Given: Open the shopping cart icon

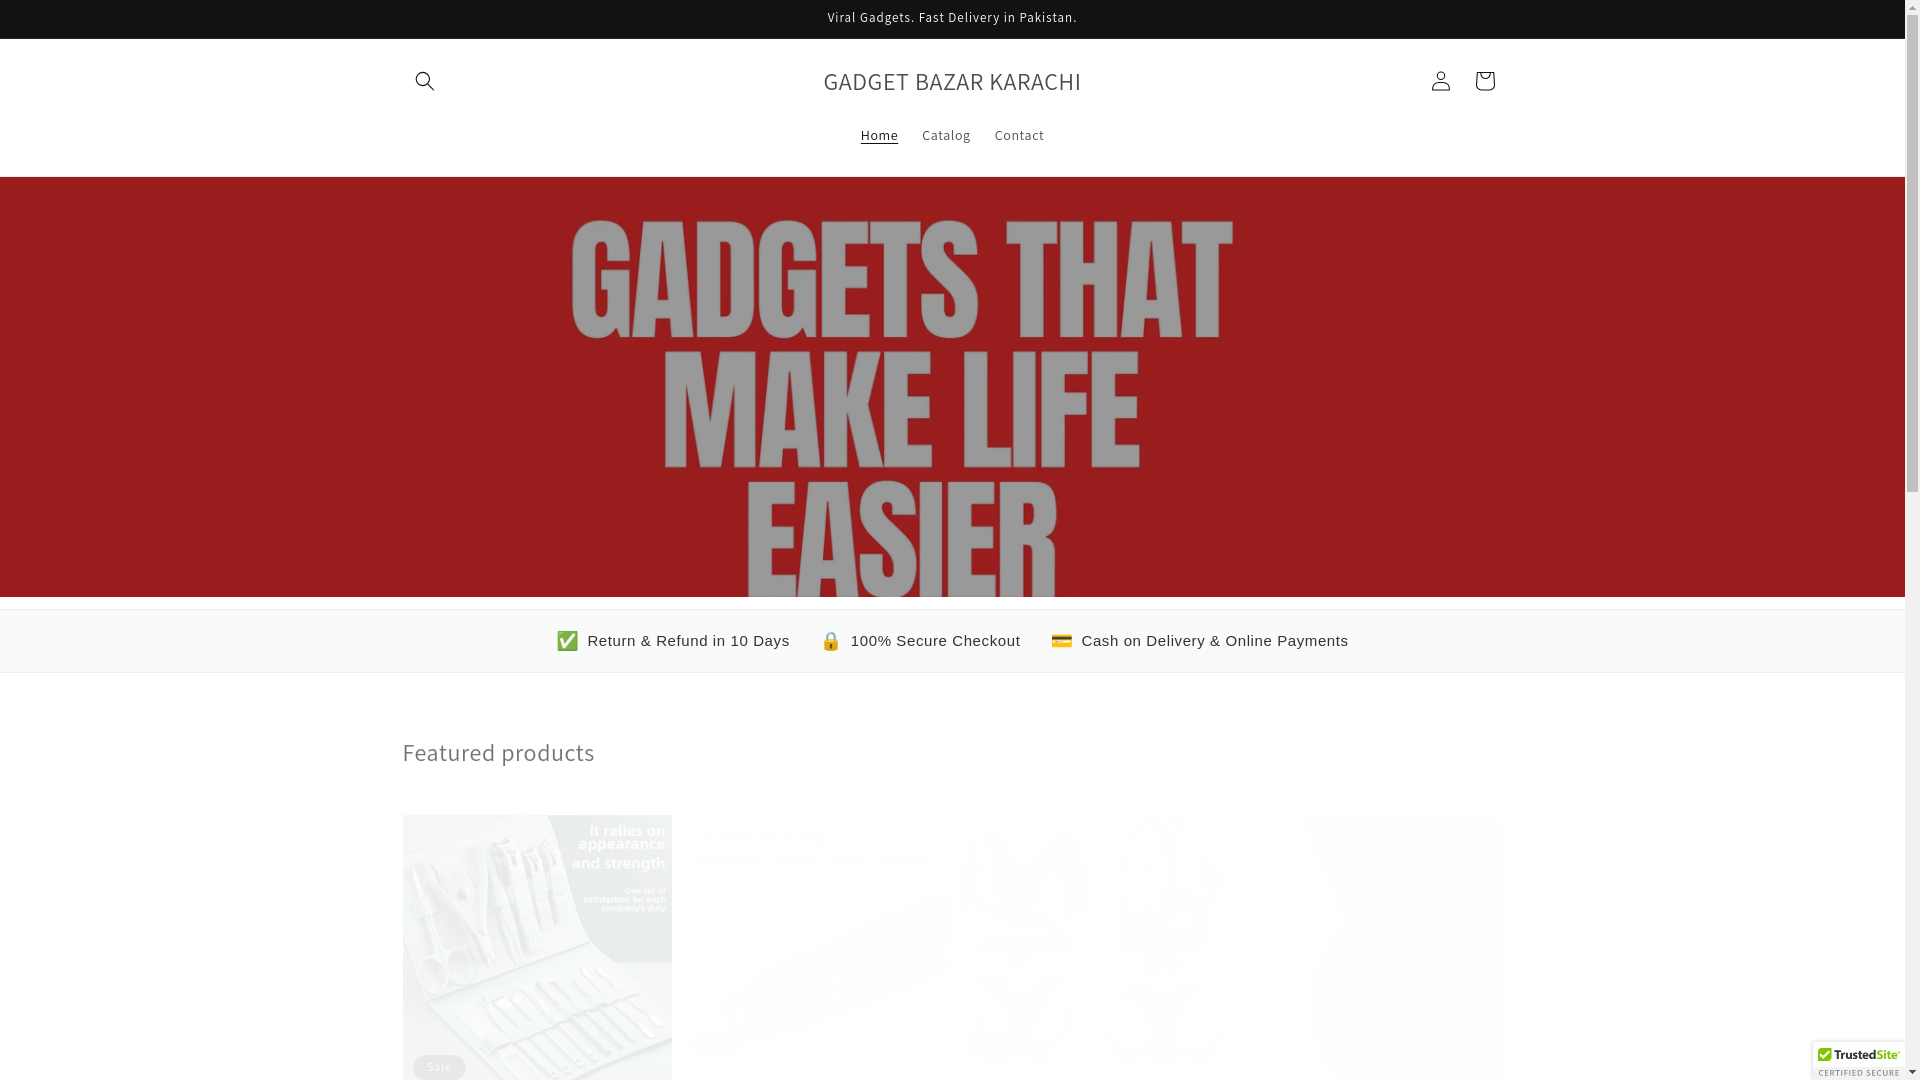Looking at the screenshot, I should [x=1484, y=81].
